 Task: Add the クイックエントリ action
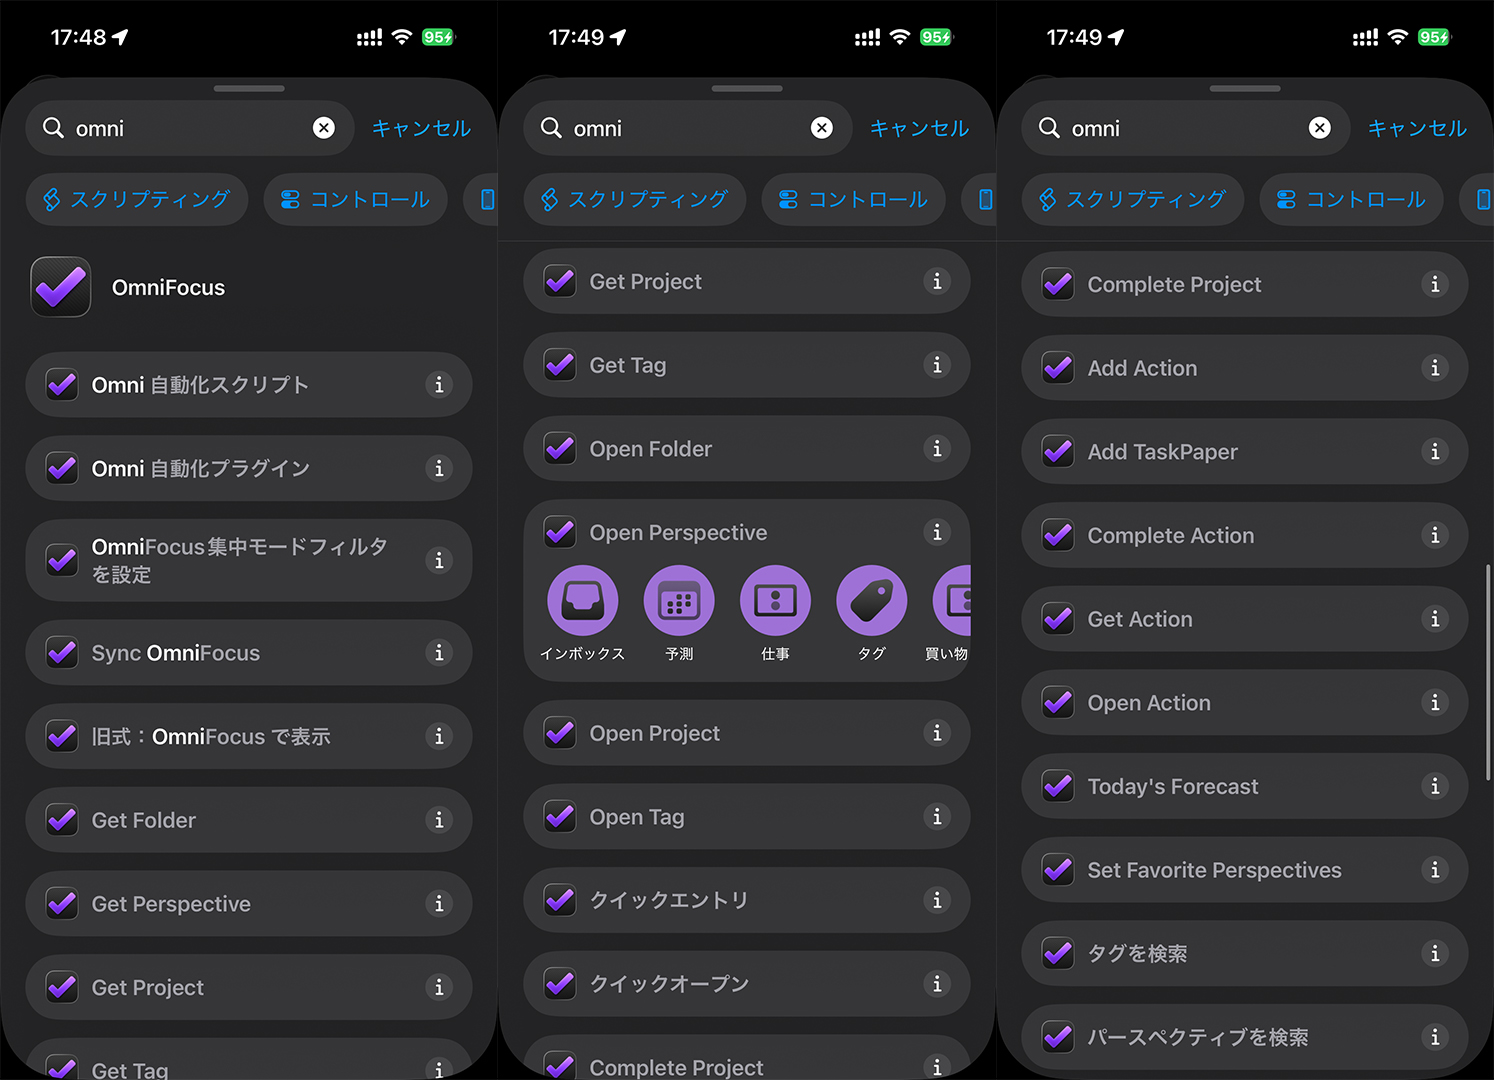coord(747,900)
